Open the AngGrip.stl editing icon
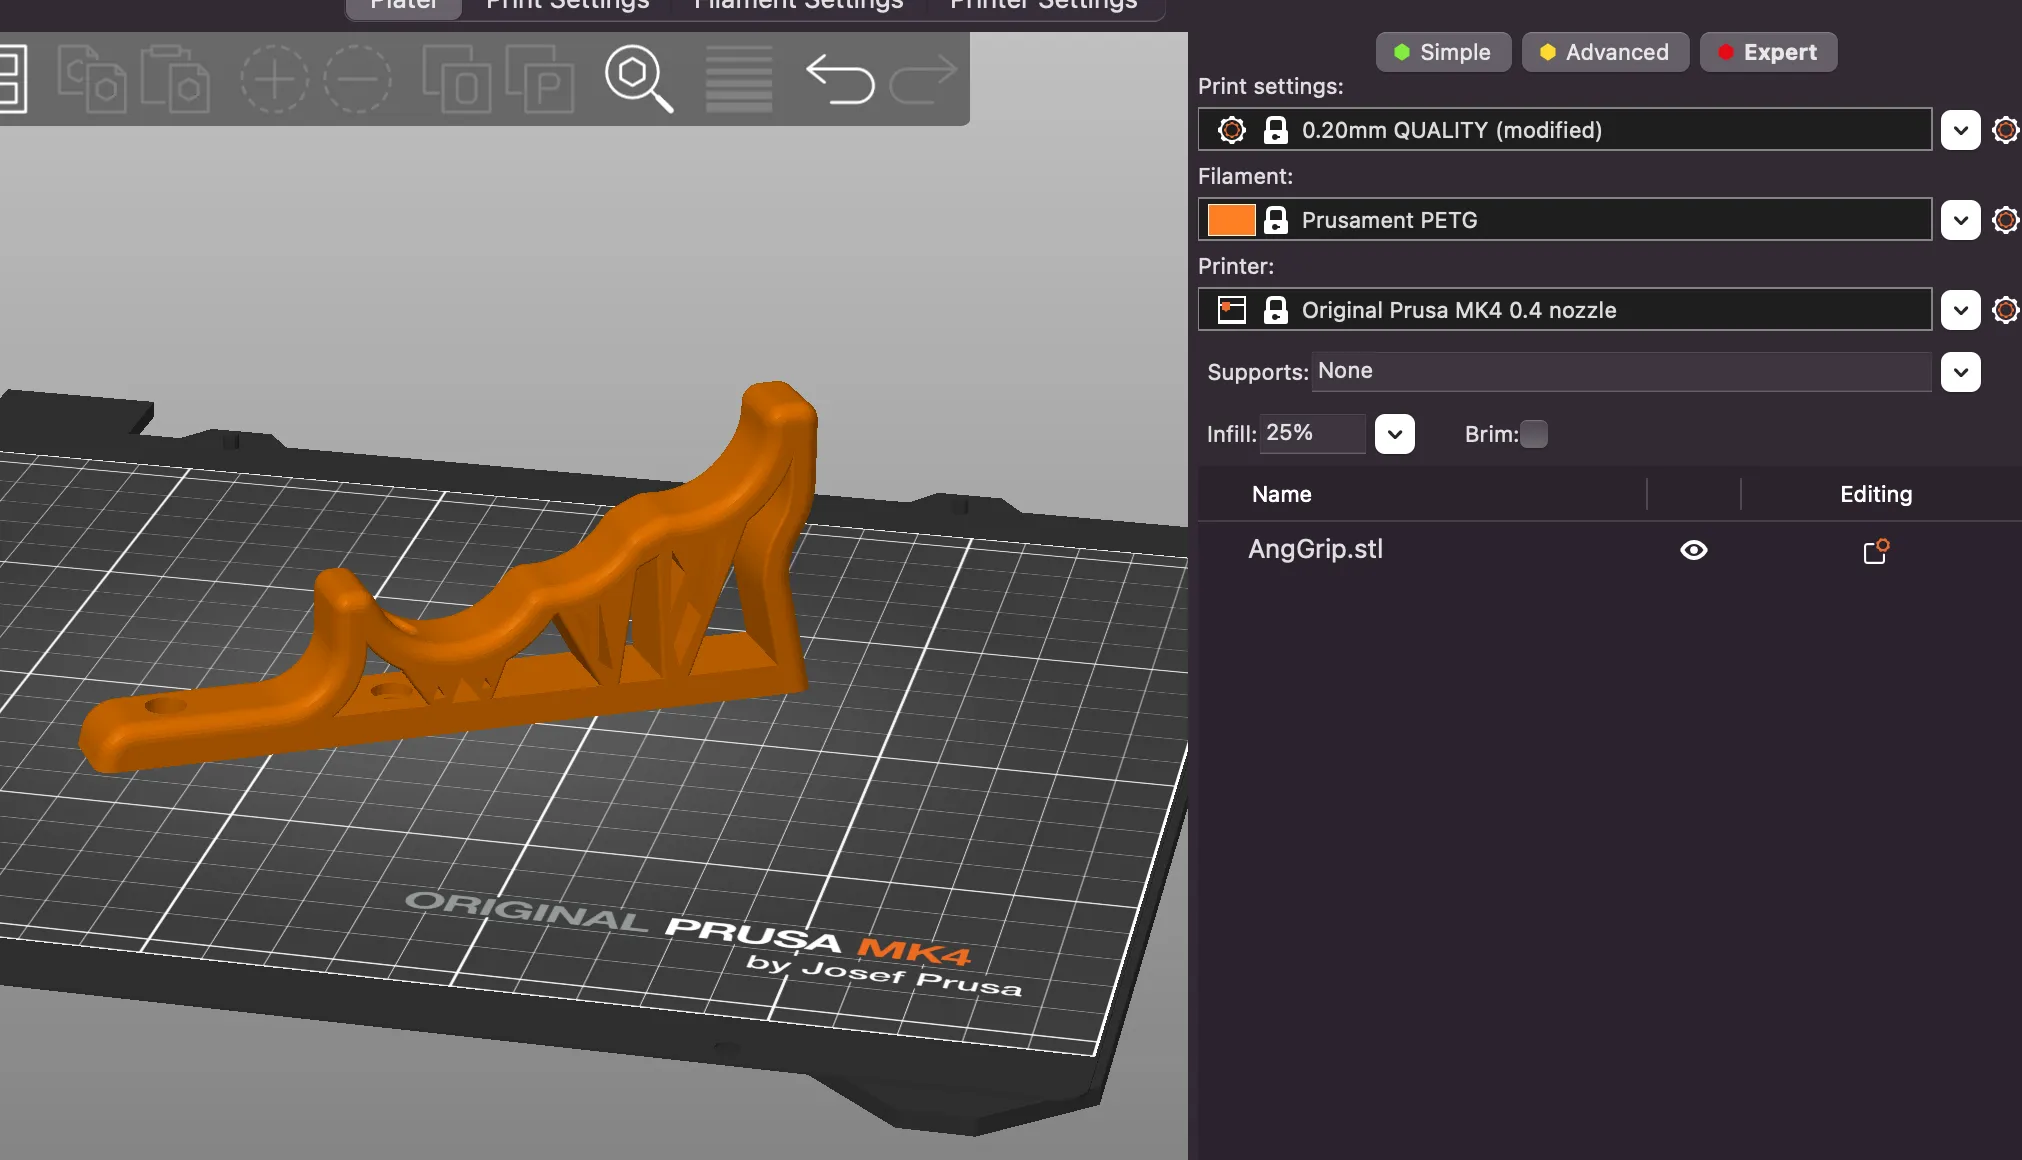The height and width of the screenshot is (1160, 2022). tap(1876, 551)
